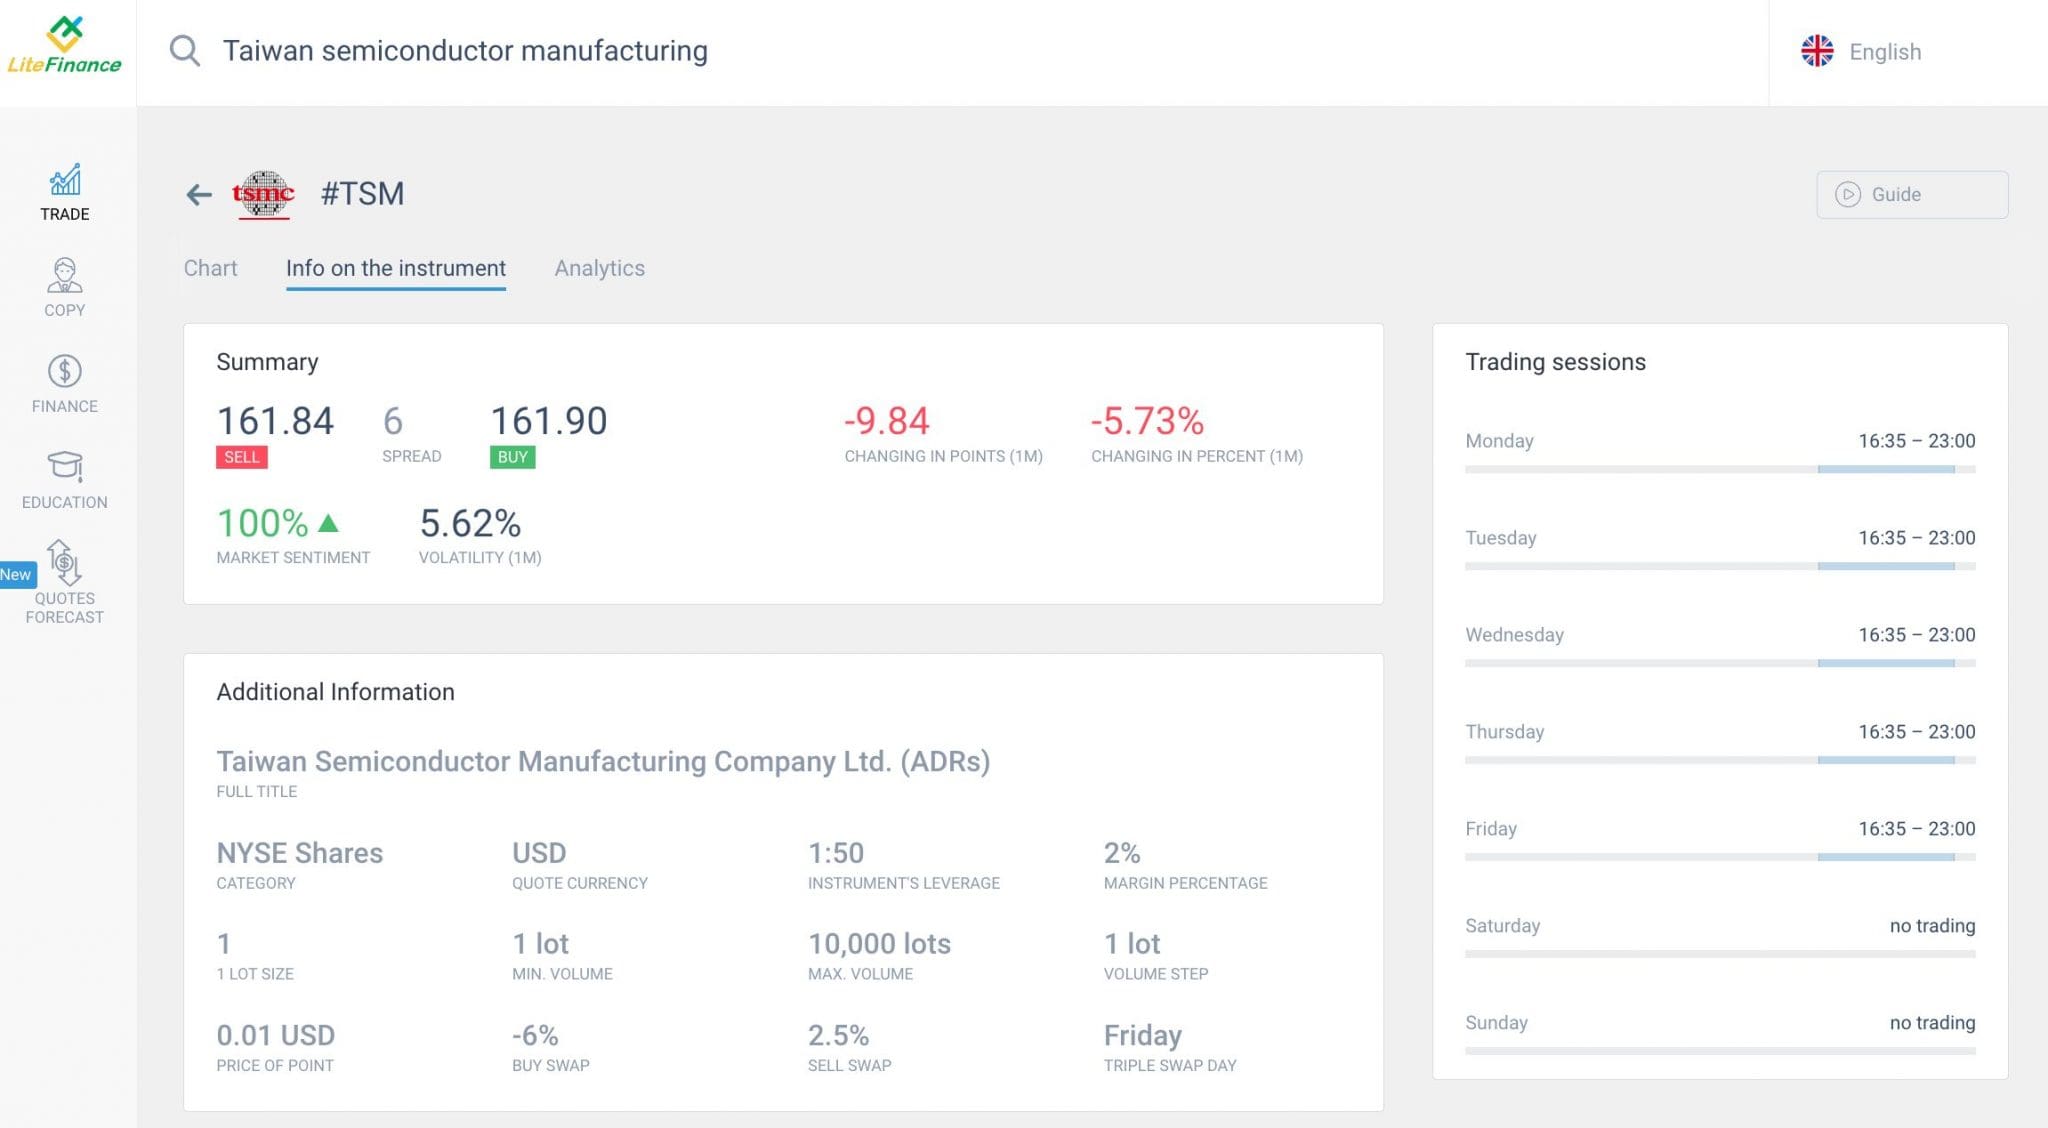
Task: Click the 1 lot volume step value
Action: click(x=1132, y=943)
